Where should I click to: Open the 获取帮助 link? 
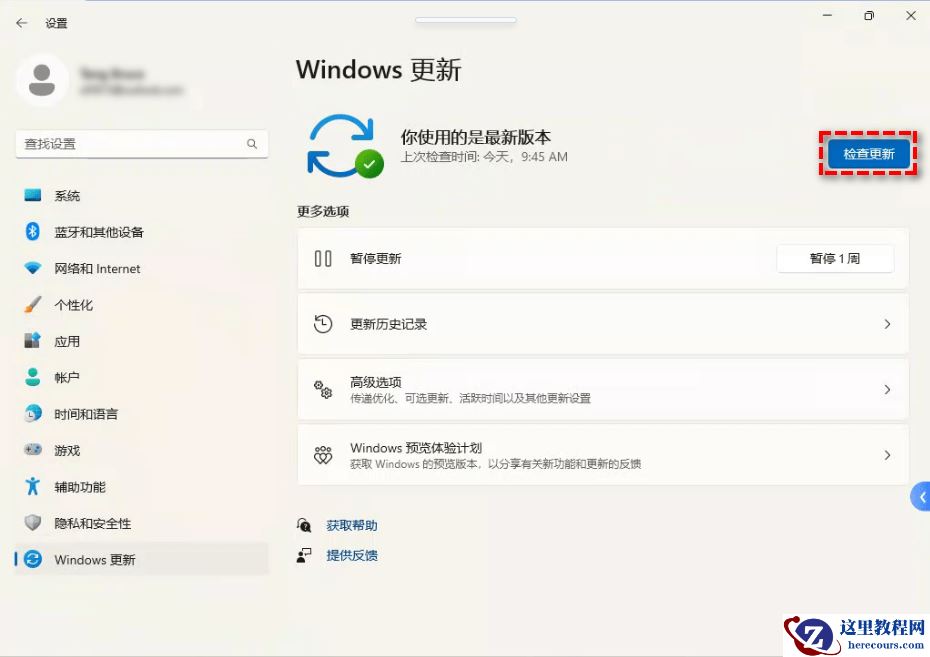tap(352, 524)
